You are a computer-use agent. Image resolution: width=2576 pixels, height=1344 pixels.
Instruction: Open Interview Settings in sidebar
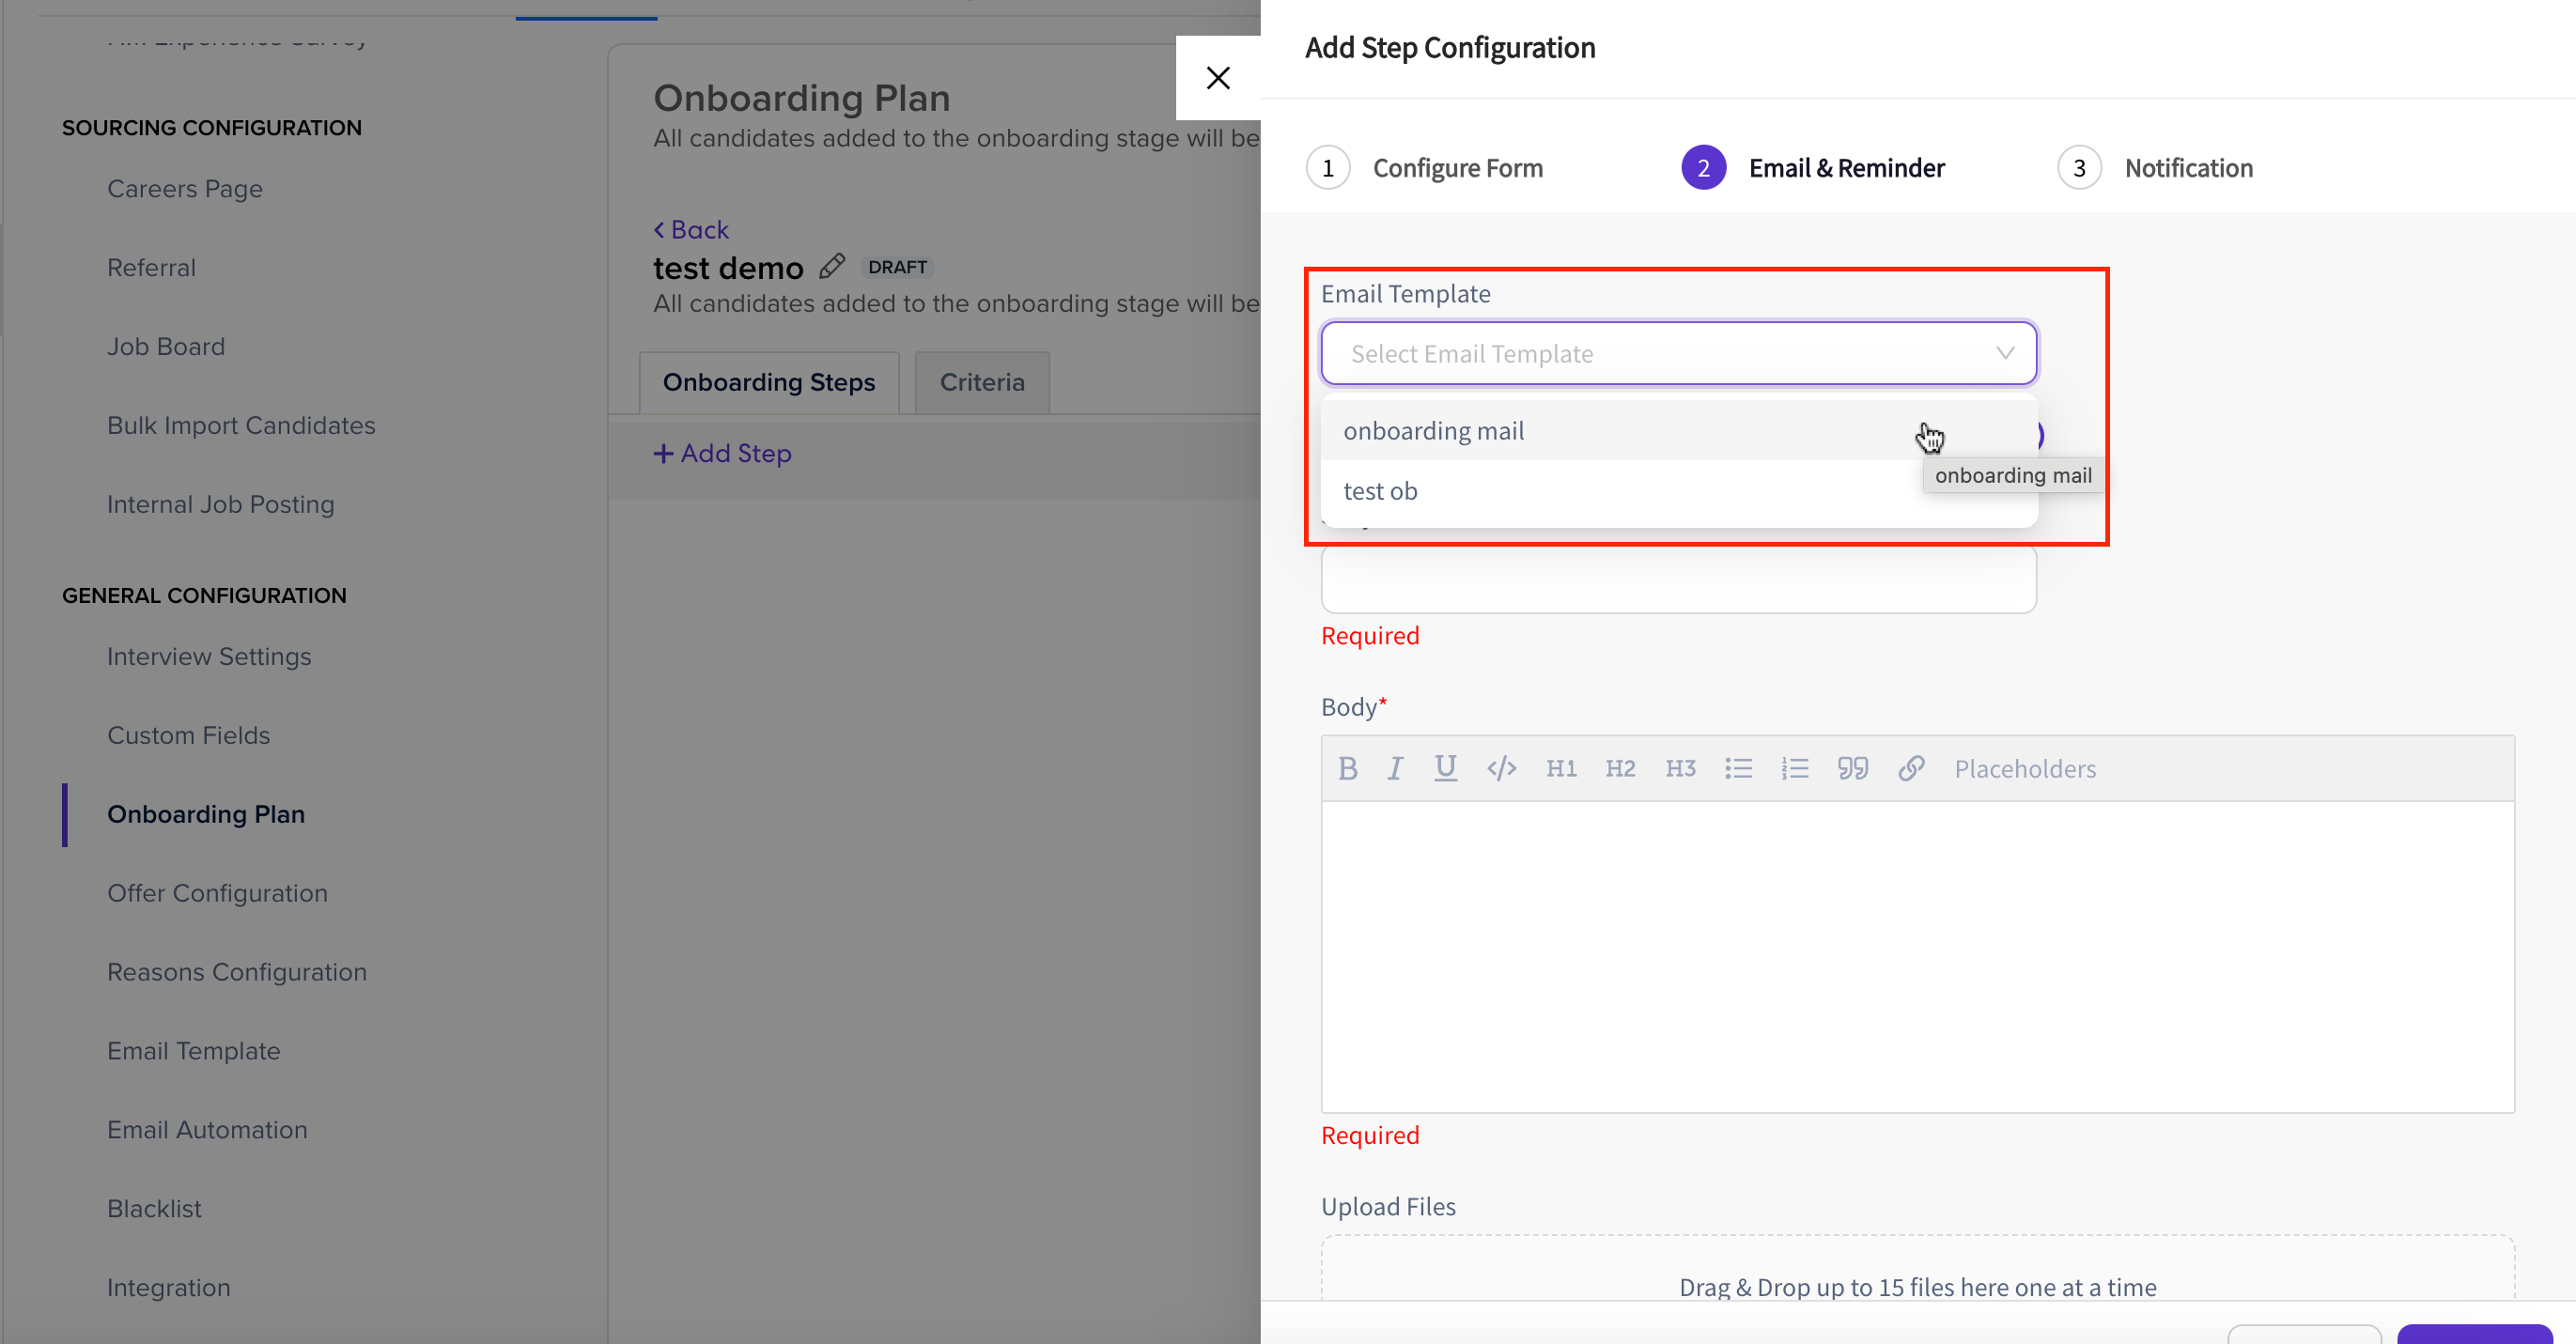209,656
